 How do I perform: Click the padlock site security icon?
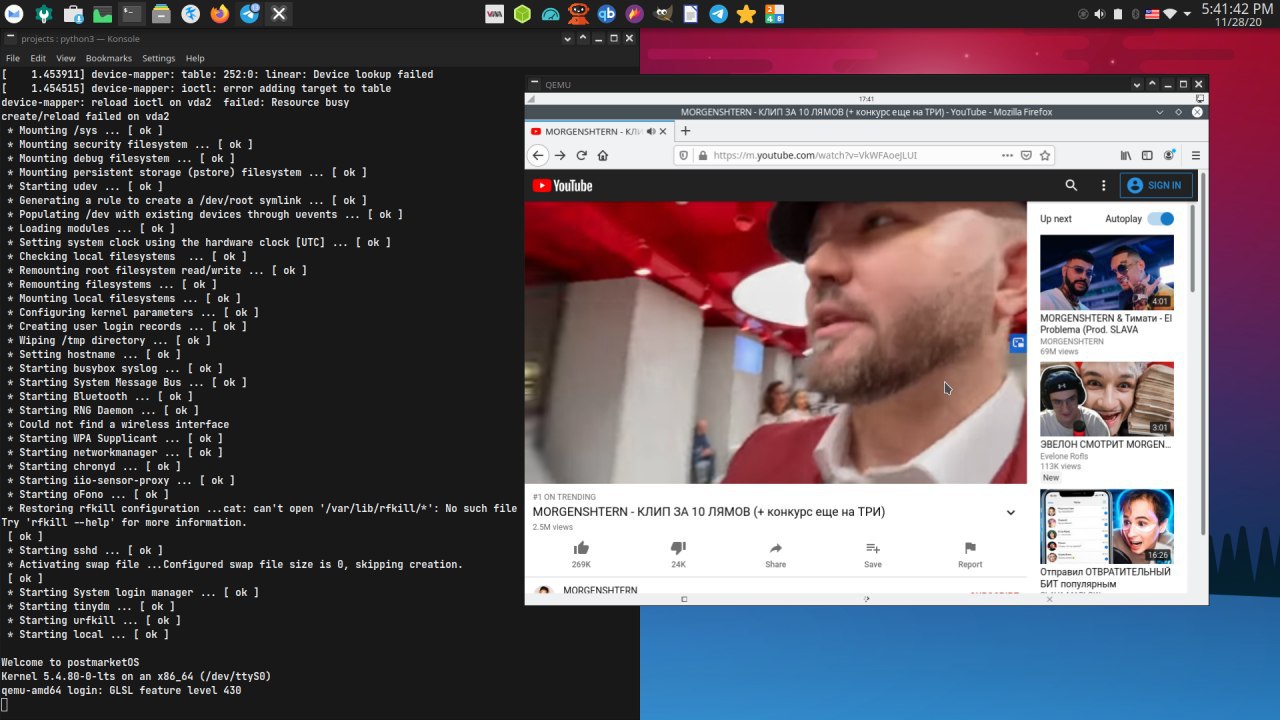coord(702,155)
